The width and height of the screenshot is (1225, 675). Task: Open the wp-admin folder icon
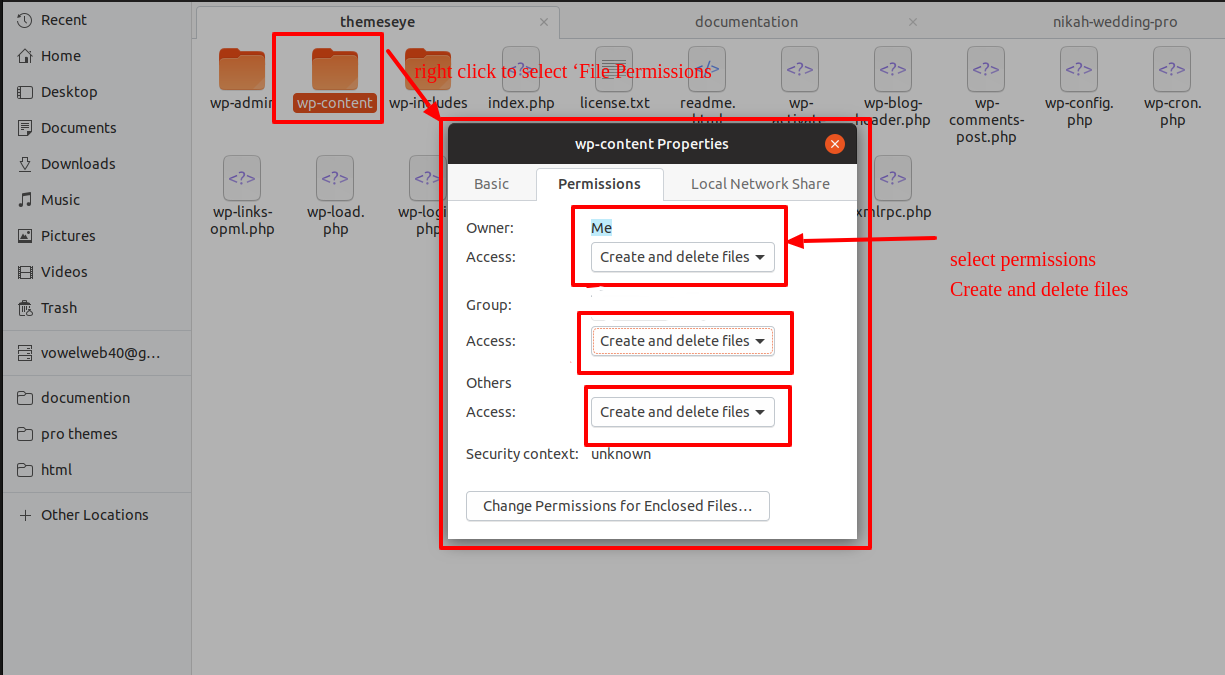(x=241, y=70)
